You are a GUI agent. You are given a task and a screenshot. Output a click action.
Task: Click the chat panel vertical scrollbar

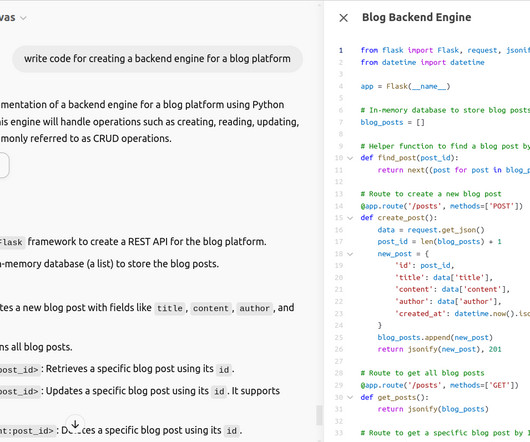[319, 415]
